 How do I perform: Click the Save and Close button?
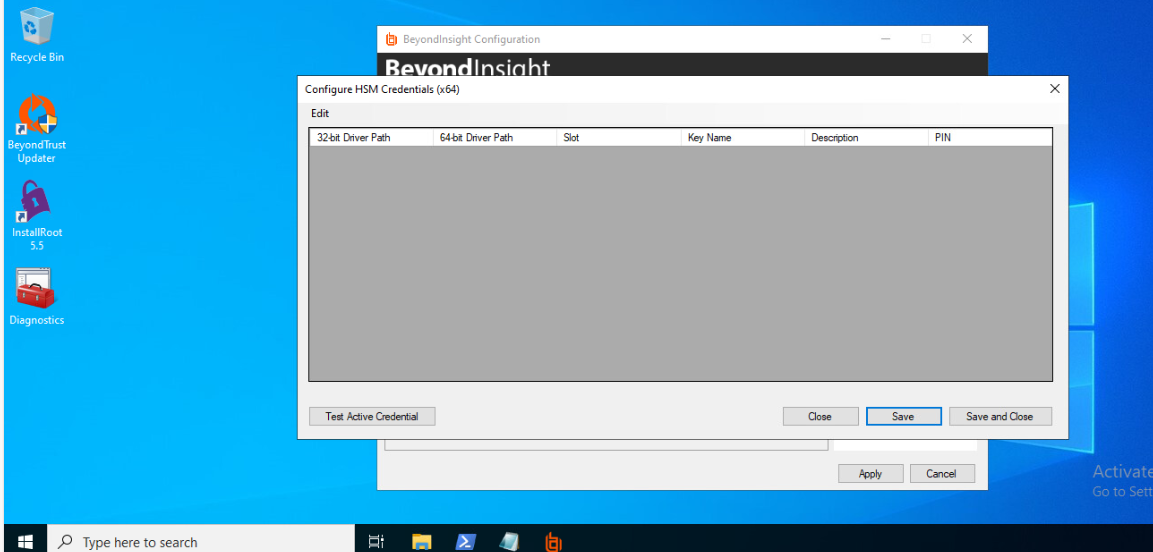(x=1000, y=416)
